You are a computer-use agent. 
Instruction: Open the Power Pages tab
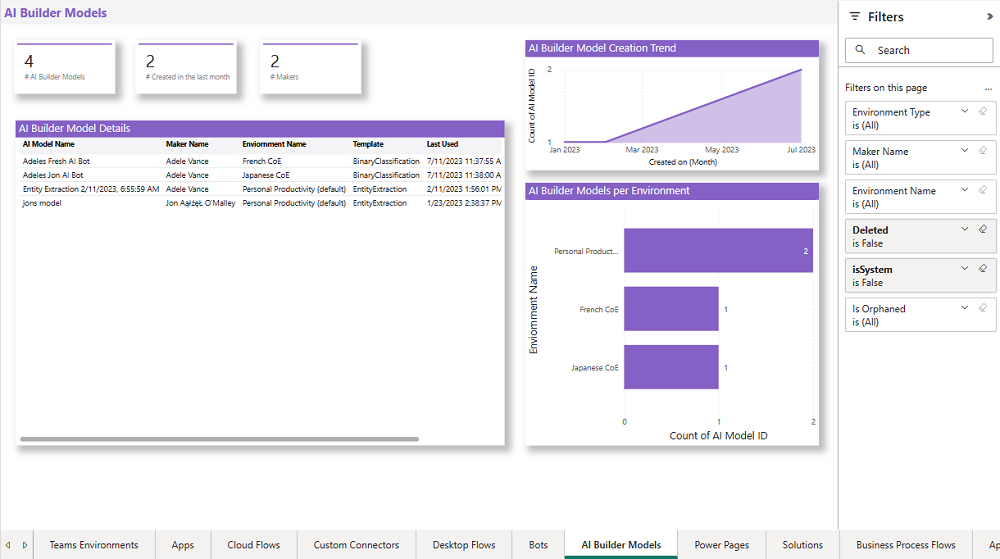pos(721,545)
